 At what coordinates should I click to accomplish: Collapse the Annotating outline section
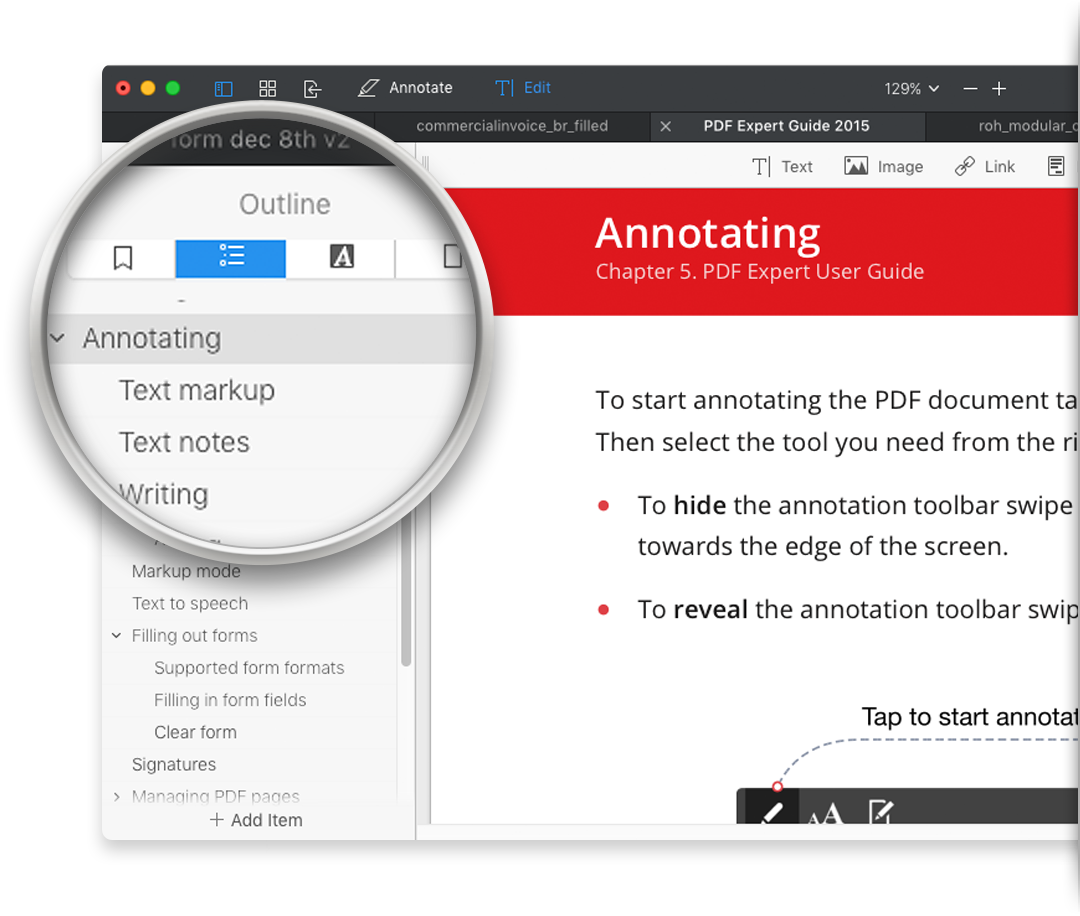tap(58, 338)
